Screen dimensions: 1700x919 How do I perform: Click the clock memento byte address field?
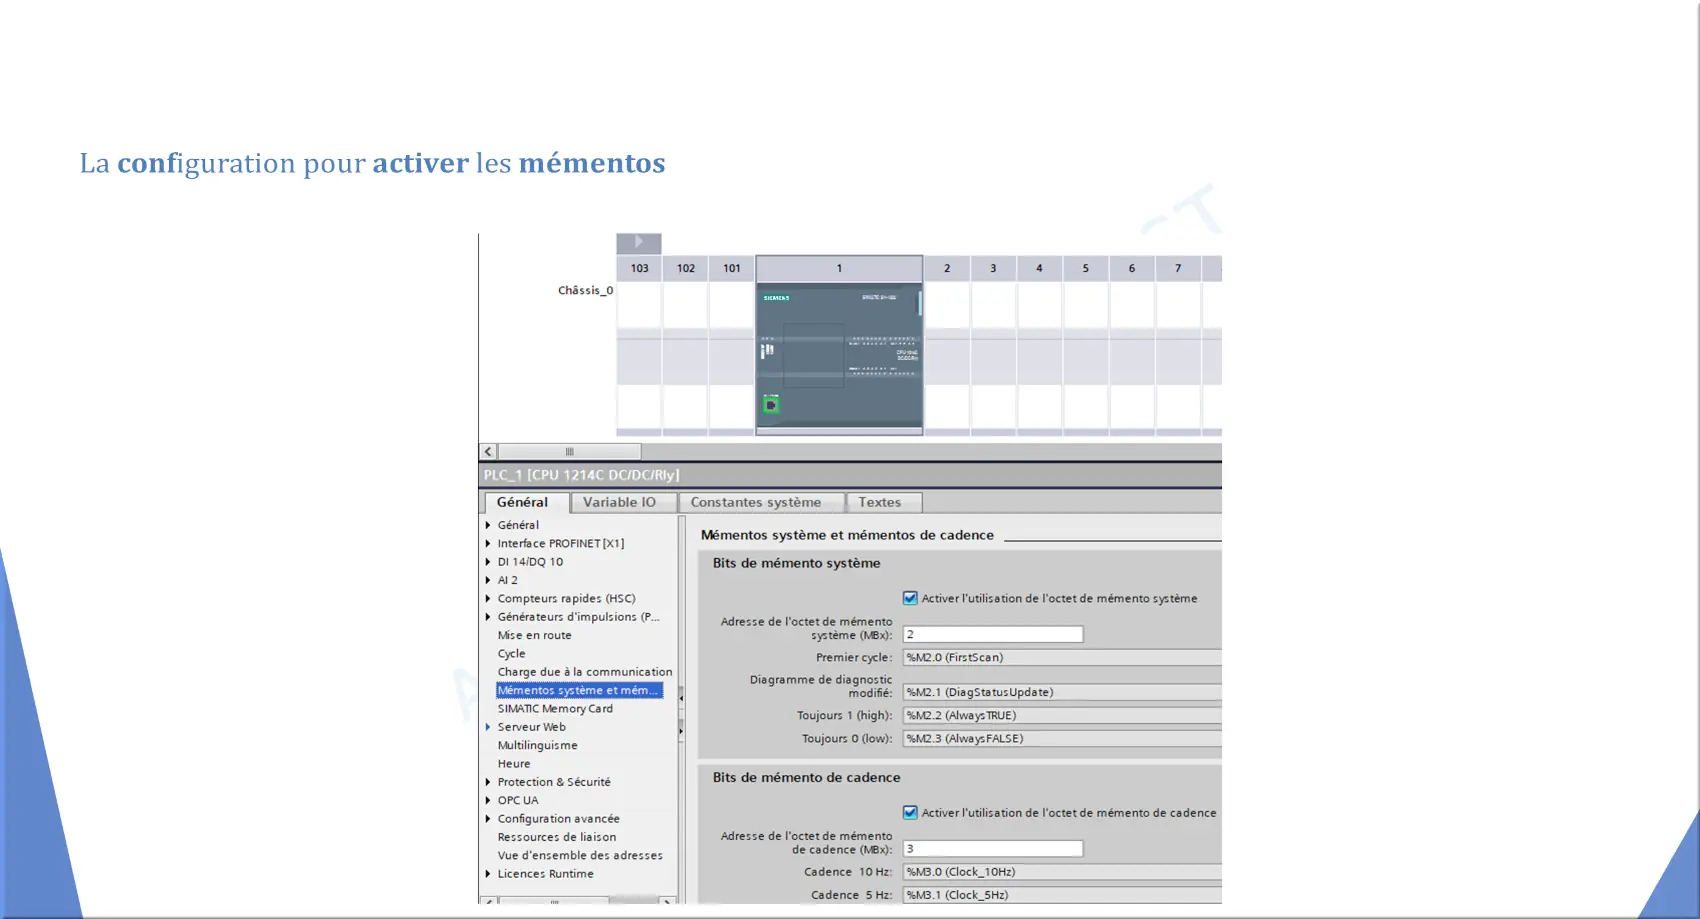[x=993, y=848]
